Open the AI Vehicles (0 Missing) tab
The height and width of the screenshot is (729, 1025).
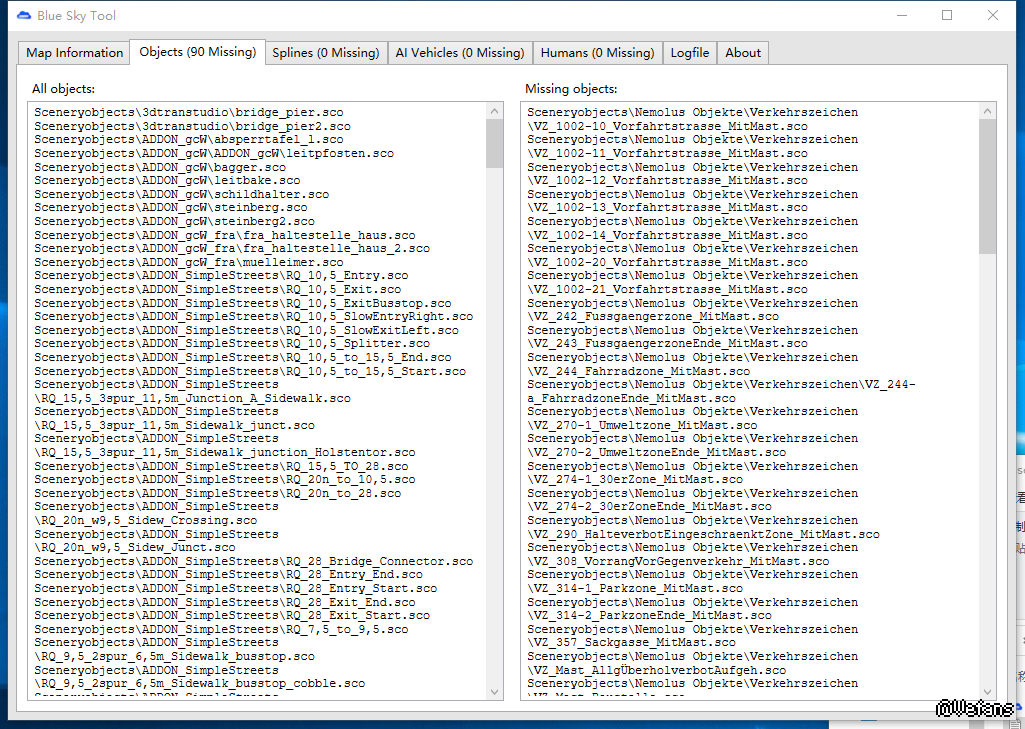pyautogui.click(x=459, y=53)
